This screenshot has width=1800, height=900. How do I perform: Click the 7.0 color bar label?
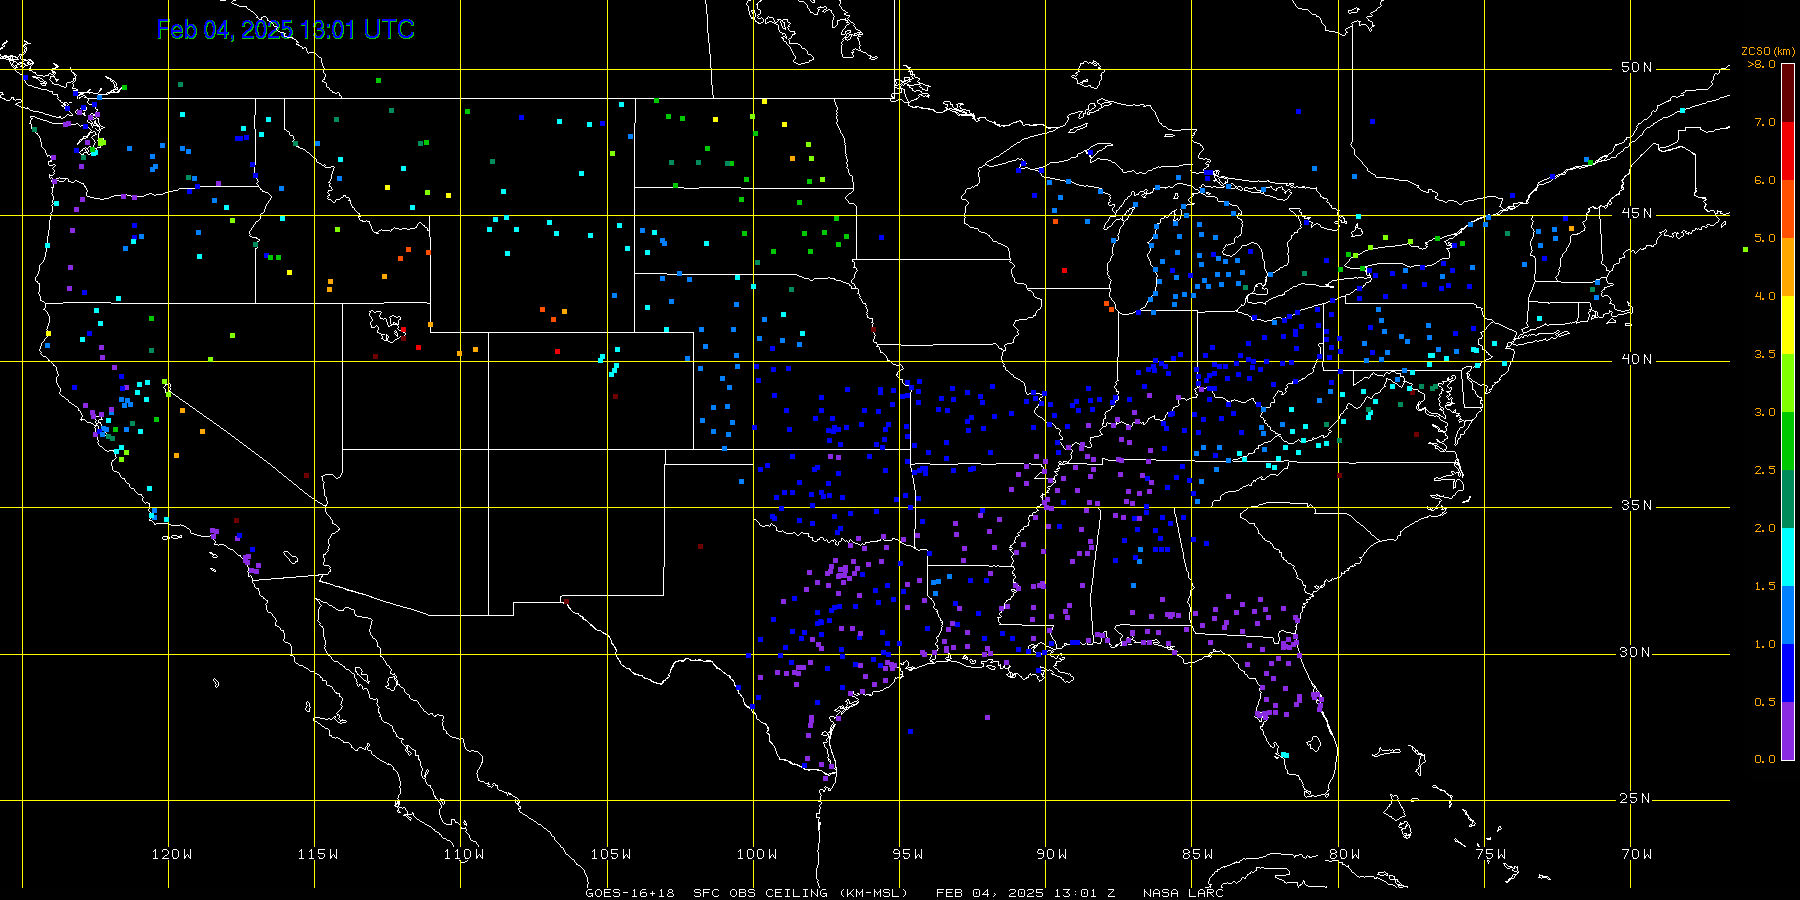coord(1765,122)
